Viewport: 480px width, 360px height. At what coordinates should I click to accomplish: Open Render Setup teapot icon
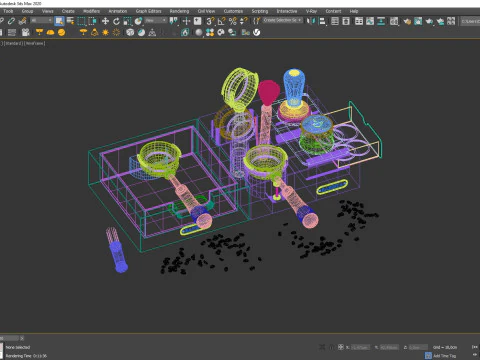[x=407, y=21]
